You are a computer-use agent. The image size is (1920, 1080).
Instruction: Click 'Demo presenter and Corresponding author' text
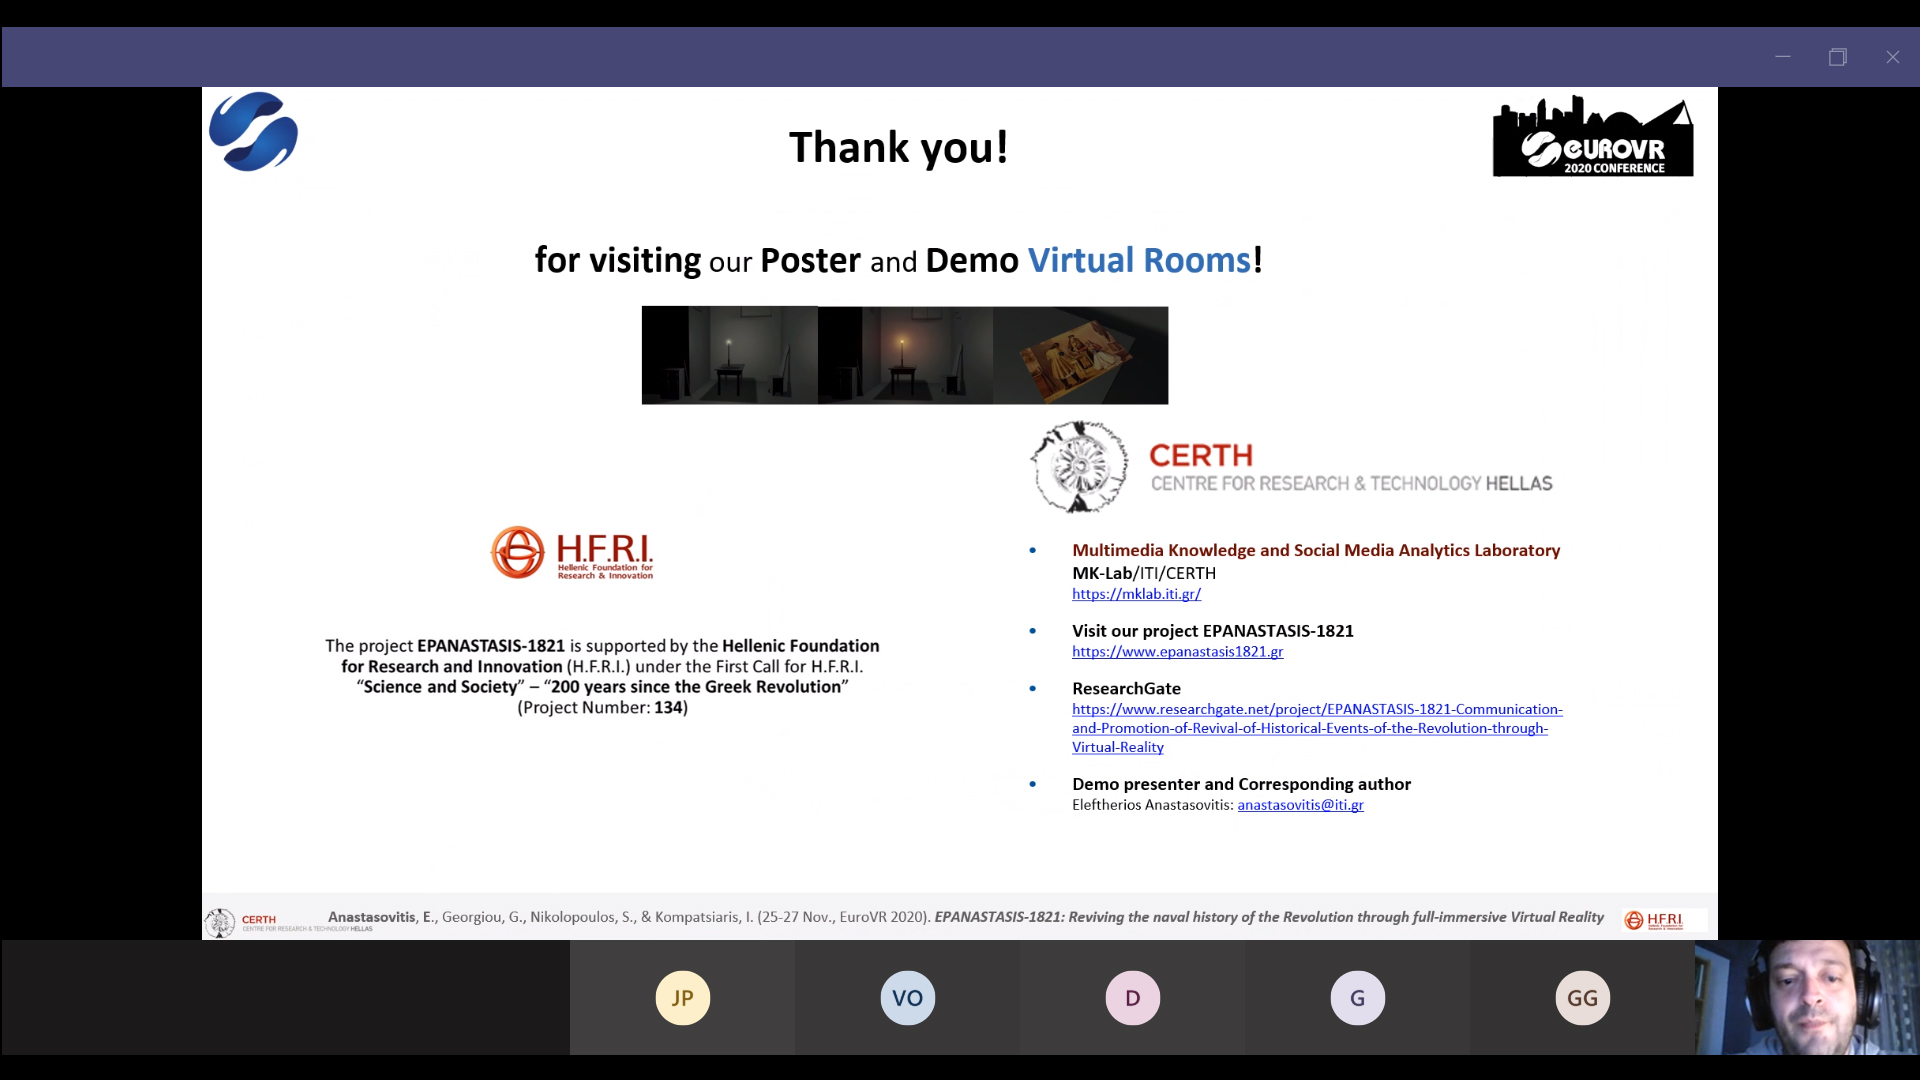click(x=1241, y=784)
